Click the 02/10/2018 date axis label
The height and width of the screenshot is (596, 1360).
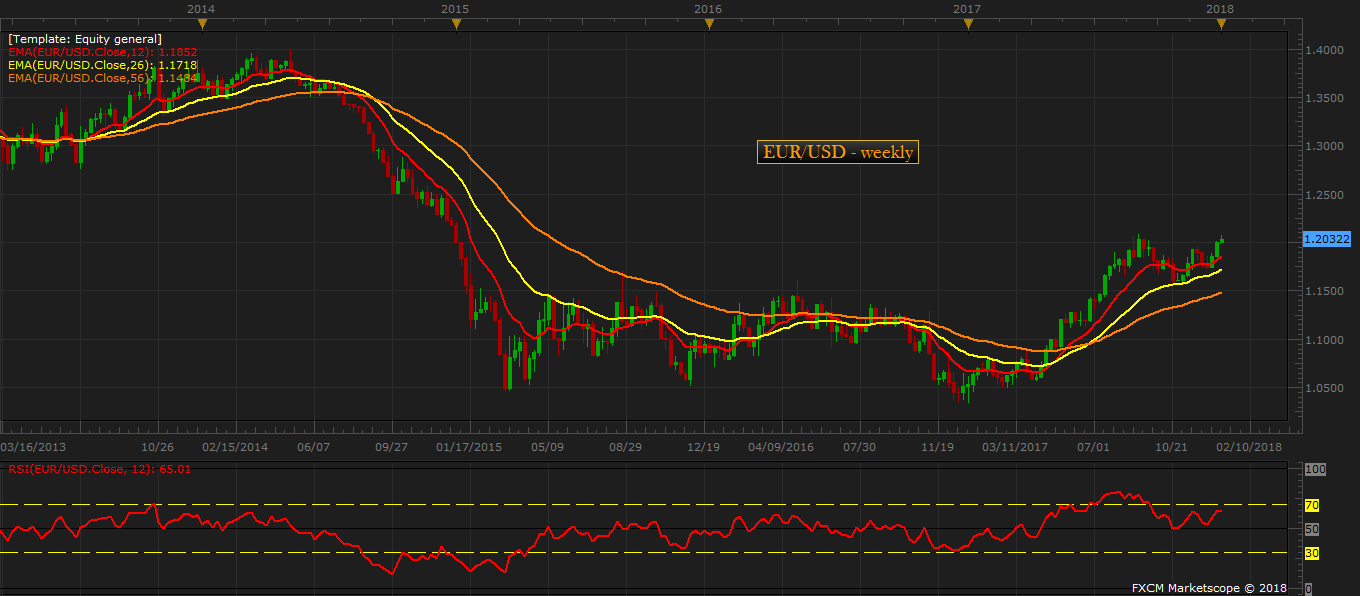(x=1249, y=447)
